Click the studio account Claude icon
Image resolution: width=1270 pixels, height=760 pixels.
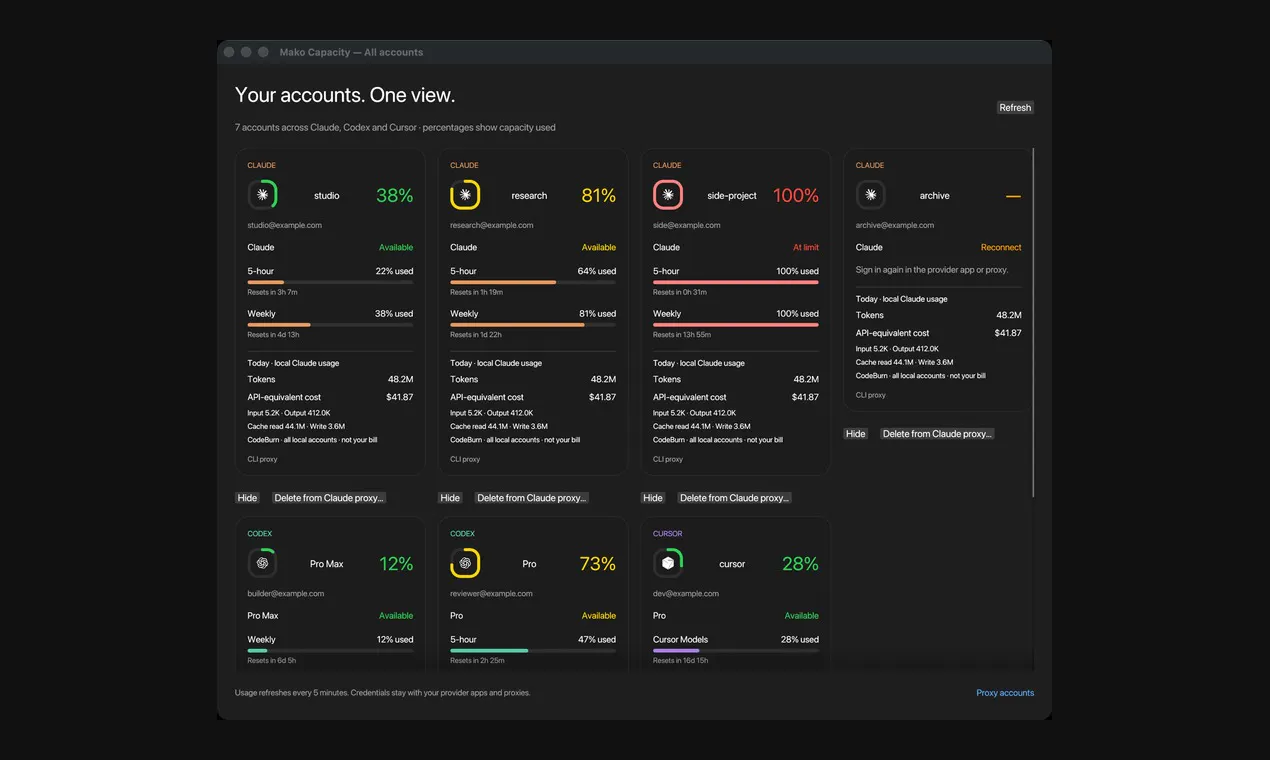tap(263, 195)
